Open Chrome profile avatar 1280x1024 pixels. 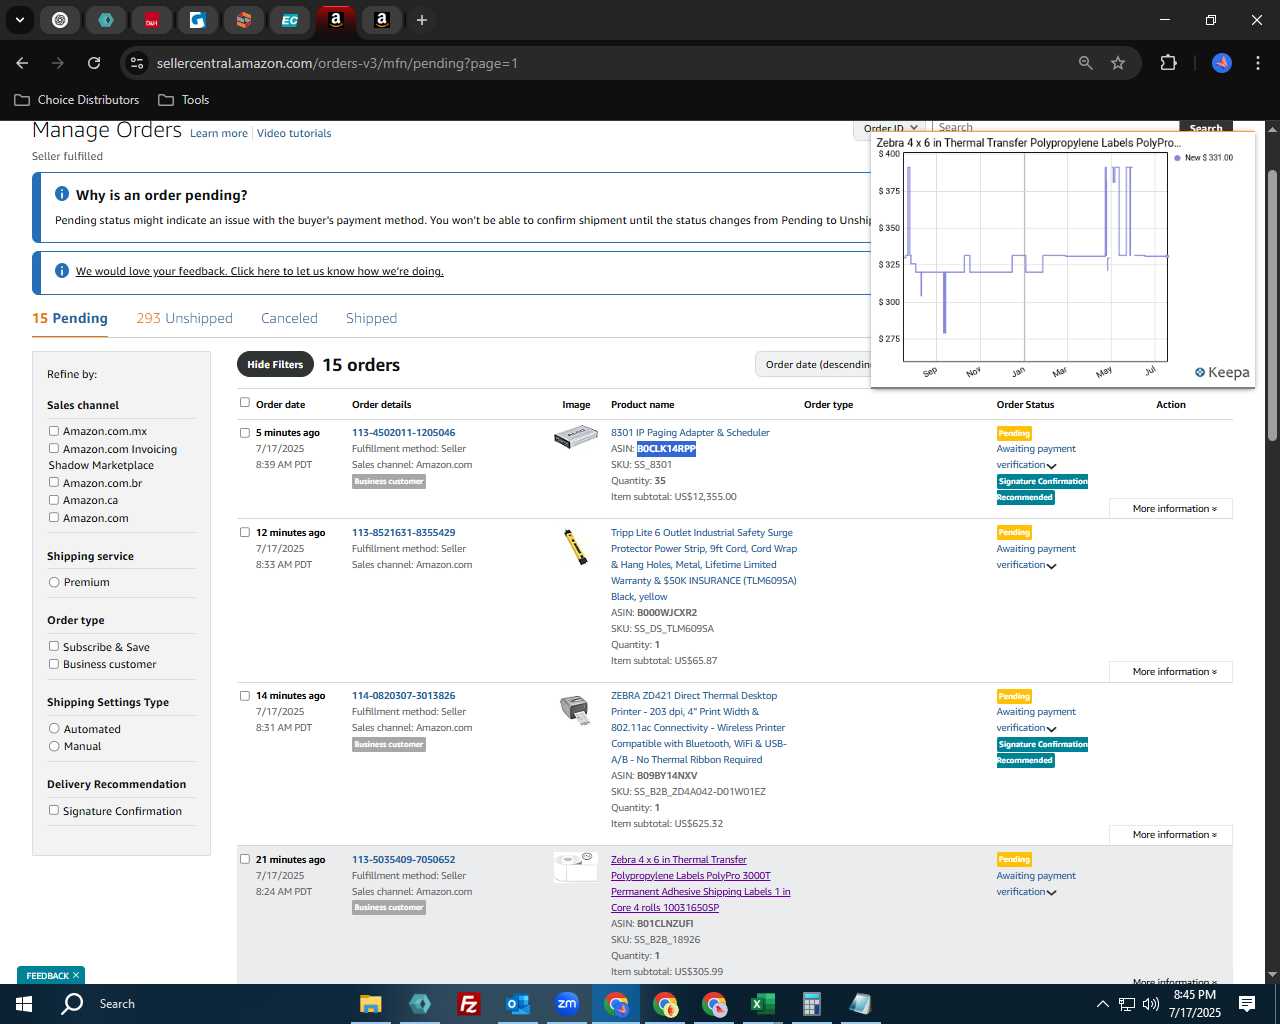[1222, 63]
